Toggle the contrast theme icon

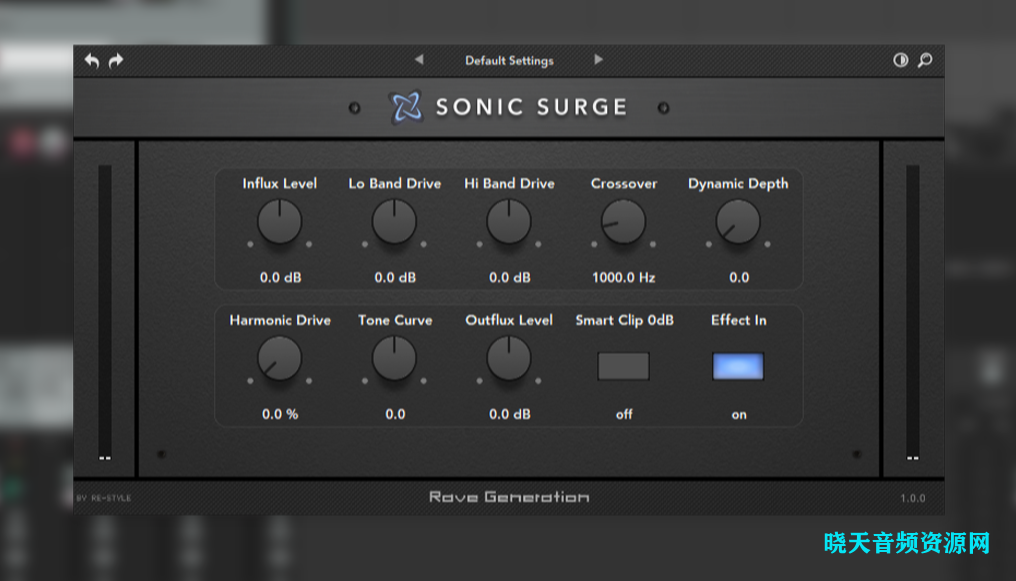coord(901,60)
